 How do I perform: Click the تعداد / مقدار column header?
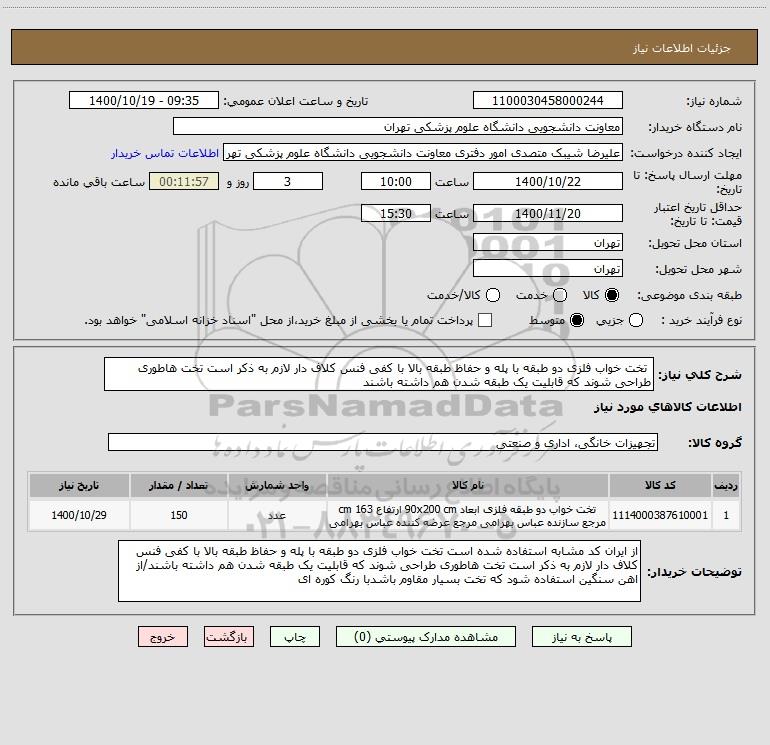(179, 485)
